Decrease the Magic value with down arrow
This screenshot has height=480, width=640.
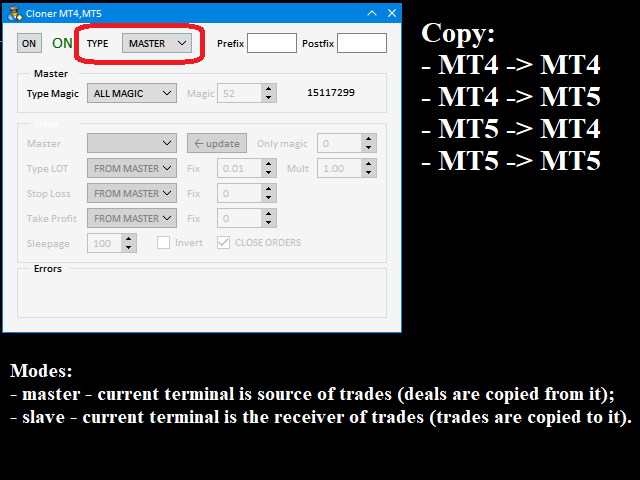[x=269, y=98]
